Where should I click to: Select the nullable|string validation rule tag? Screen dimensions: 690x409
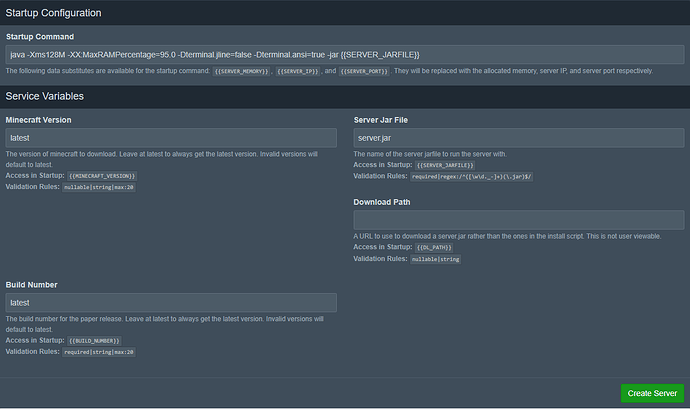[x=435, y=259]
